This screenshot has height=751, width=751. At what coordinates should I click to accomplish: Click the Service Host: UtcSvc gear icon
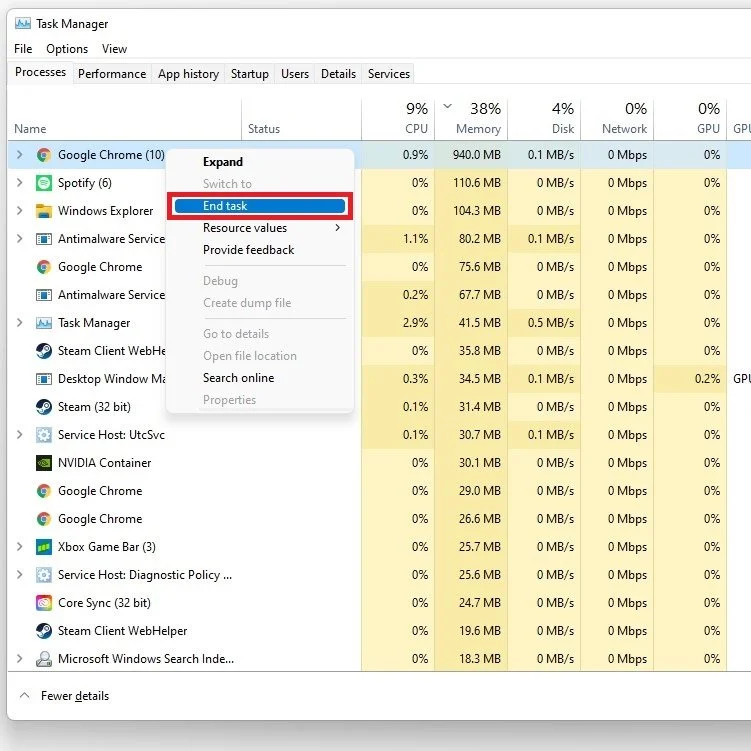pos(44,435)
